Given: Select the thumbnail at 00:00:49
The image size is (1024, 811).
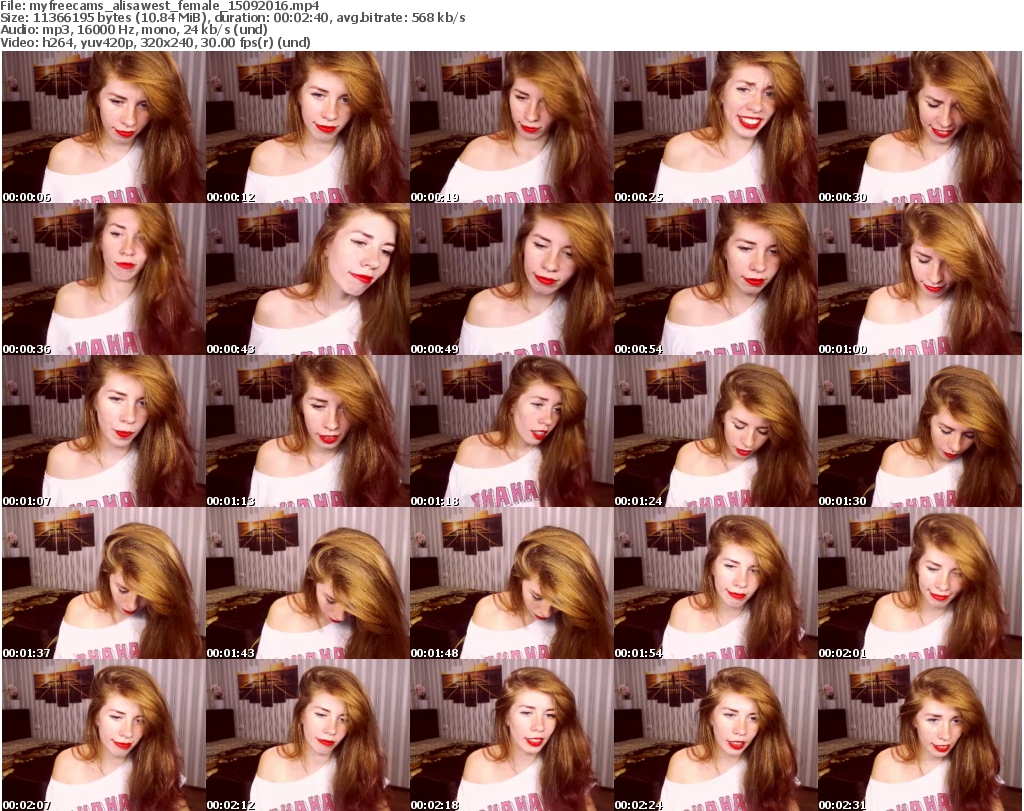Looking at the screenshot, I should pyautogui.click(x=511, y=279).
